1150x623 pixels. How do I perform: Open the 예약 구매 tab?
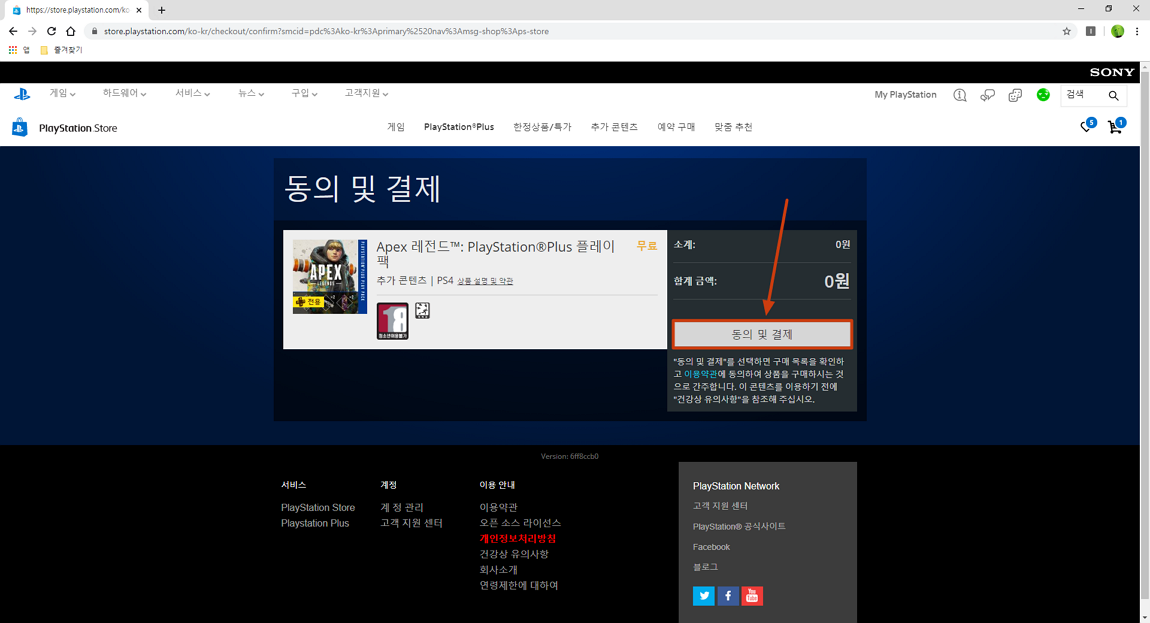coord(676,127)
